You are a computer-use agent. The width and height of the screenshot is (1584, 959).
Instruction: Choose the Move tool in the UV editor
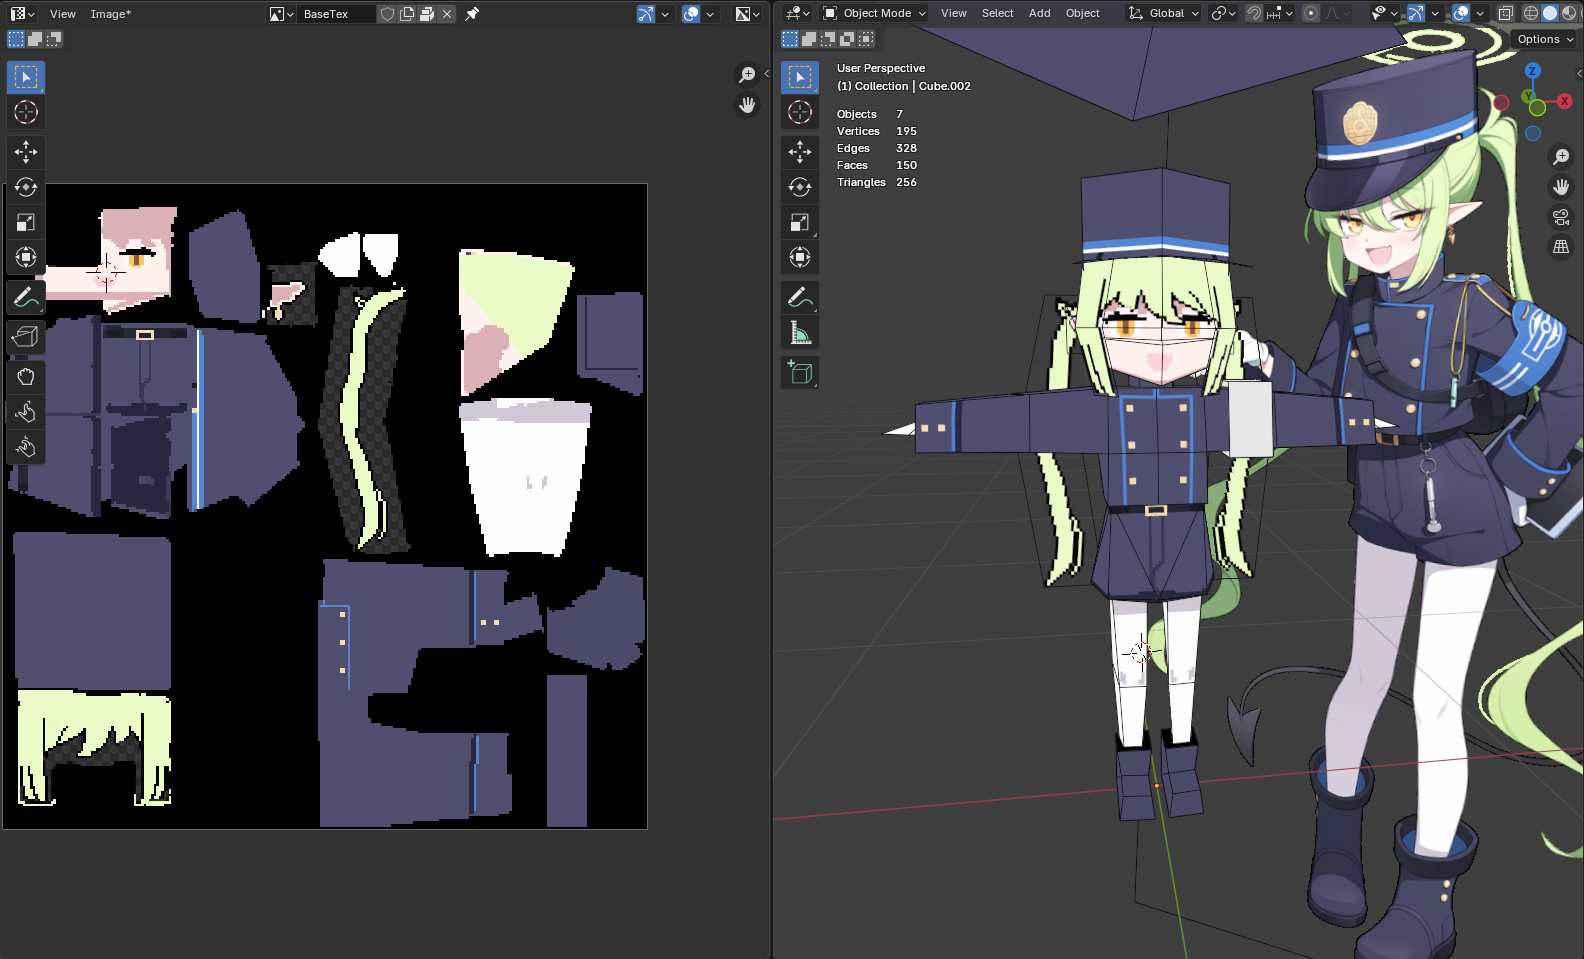tap(26, 152)
